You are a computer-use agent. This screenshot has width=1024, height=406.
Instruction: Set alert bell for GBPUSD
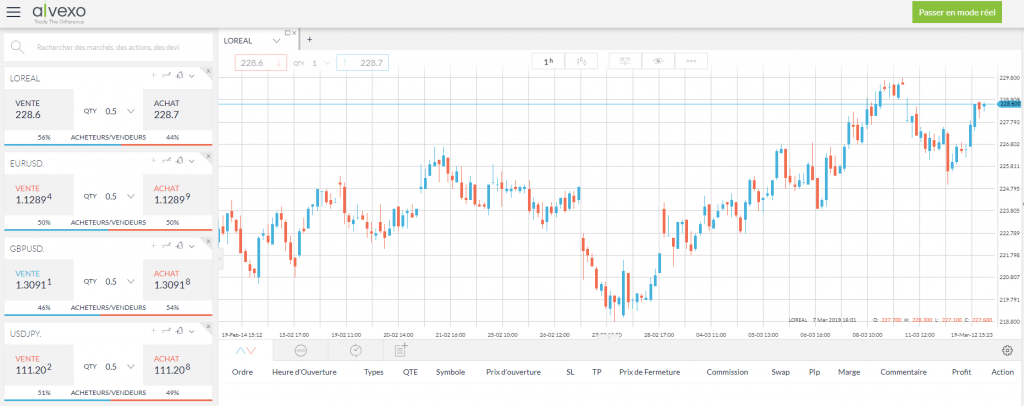tap(180, 245)
